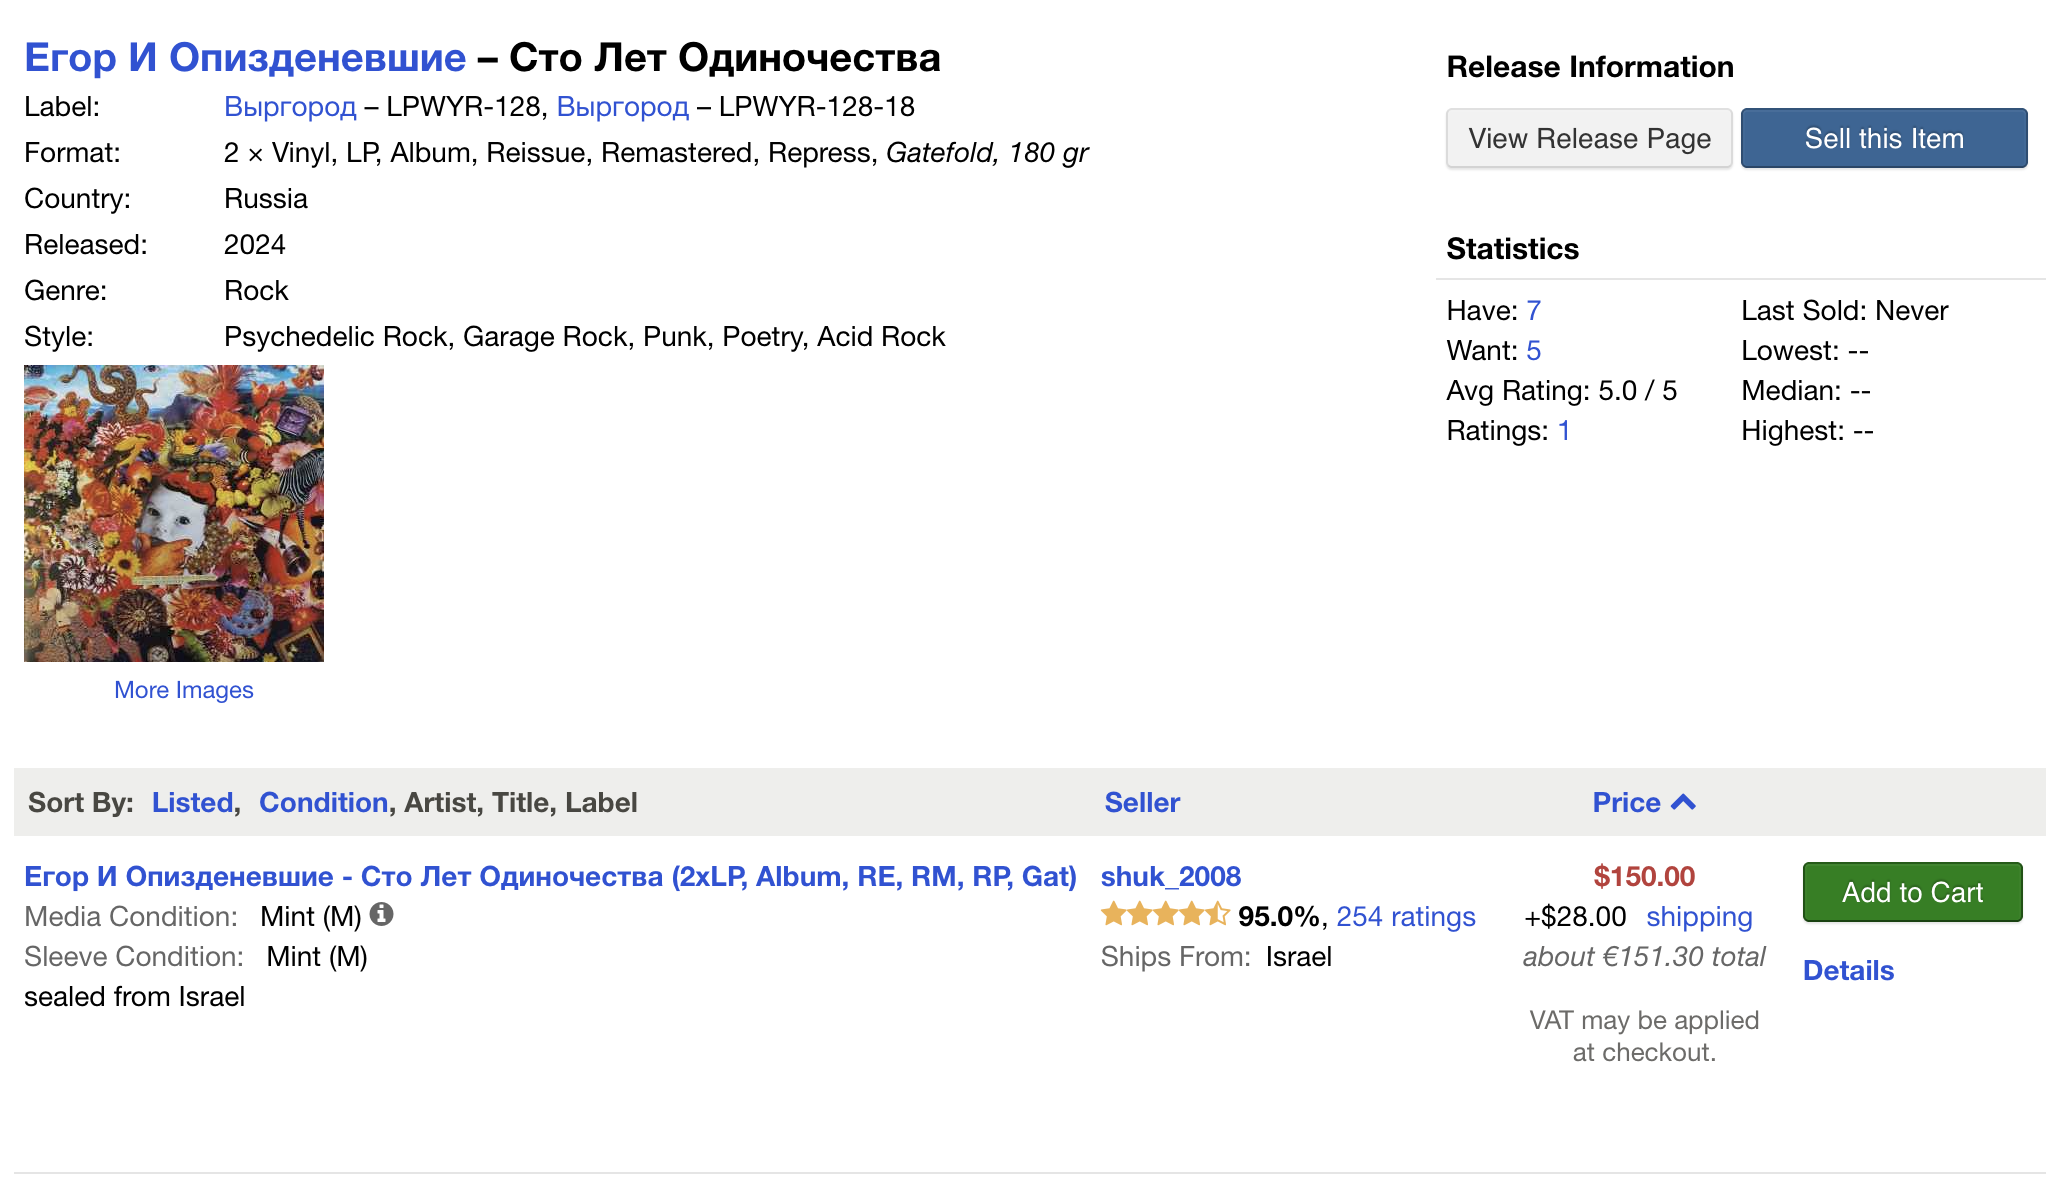Click the Want count 5 link
This screenshot has height=1182, width=2066.
pos(1533,350)
